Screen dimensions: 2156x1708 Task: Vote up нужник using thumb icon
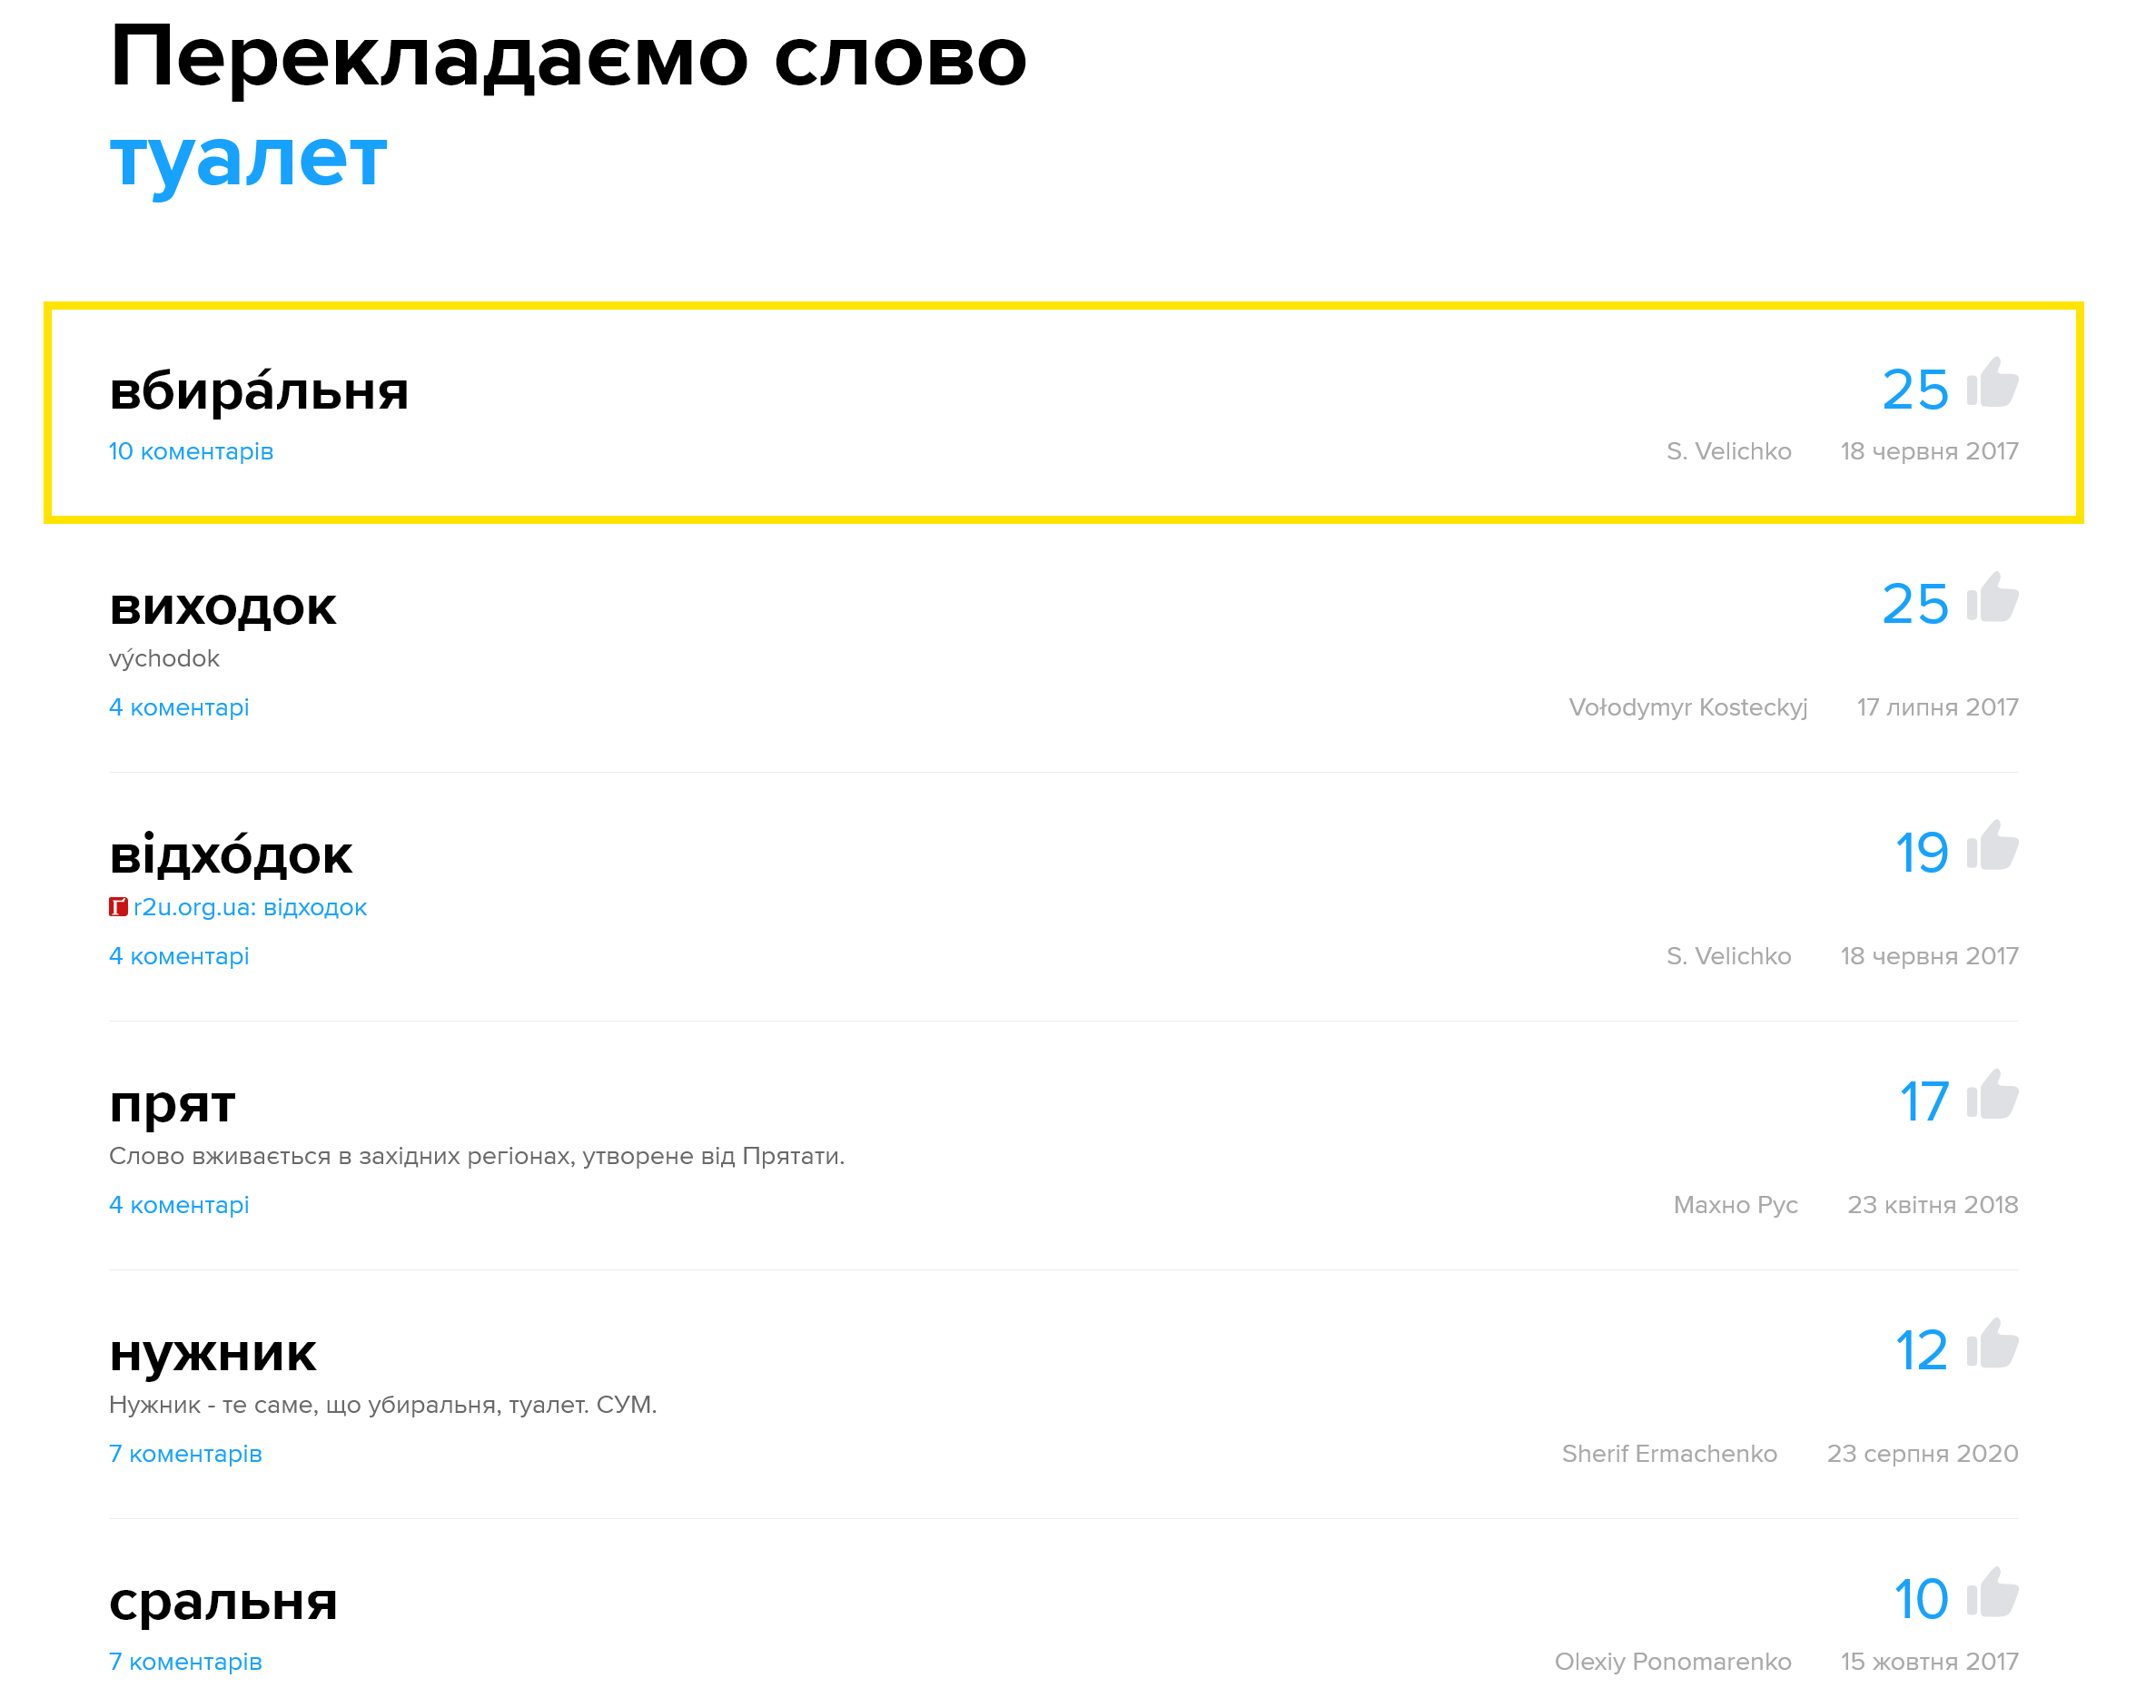[x=1992, y=1344]
